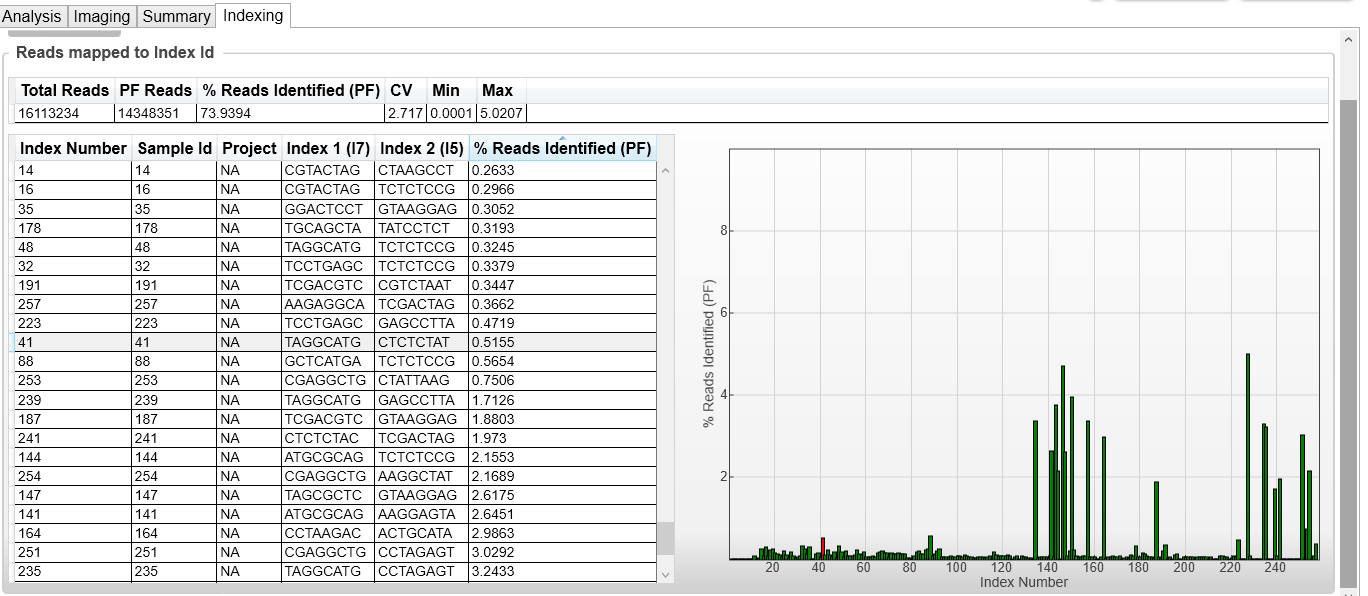Screen dimensions: 1368x596
Task: Sort table by % Reads Identified (PF) header
Action: click(562, 148)
